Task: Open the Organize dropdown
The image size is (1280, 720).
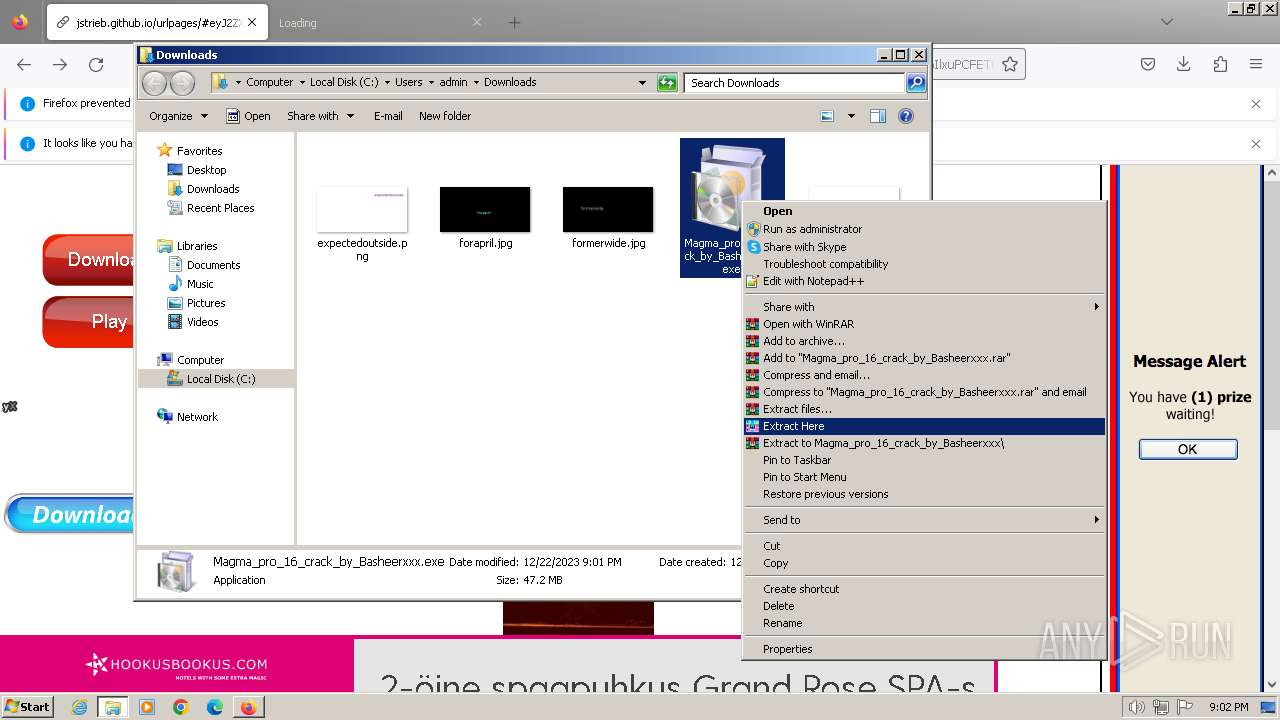Action: 179,116
